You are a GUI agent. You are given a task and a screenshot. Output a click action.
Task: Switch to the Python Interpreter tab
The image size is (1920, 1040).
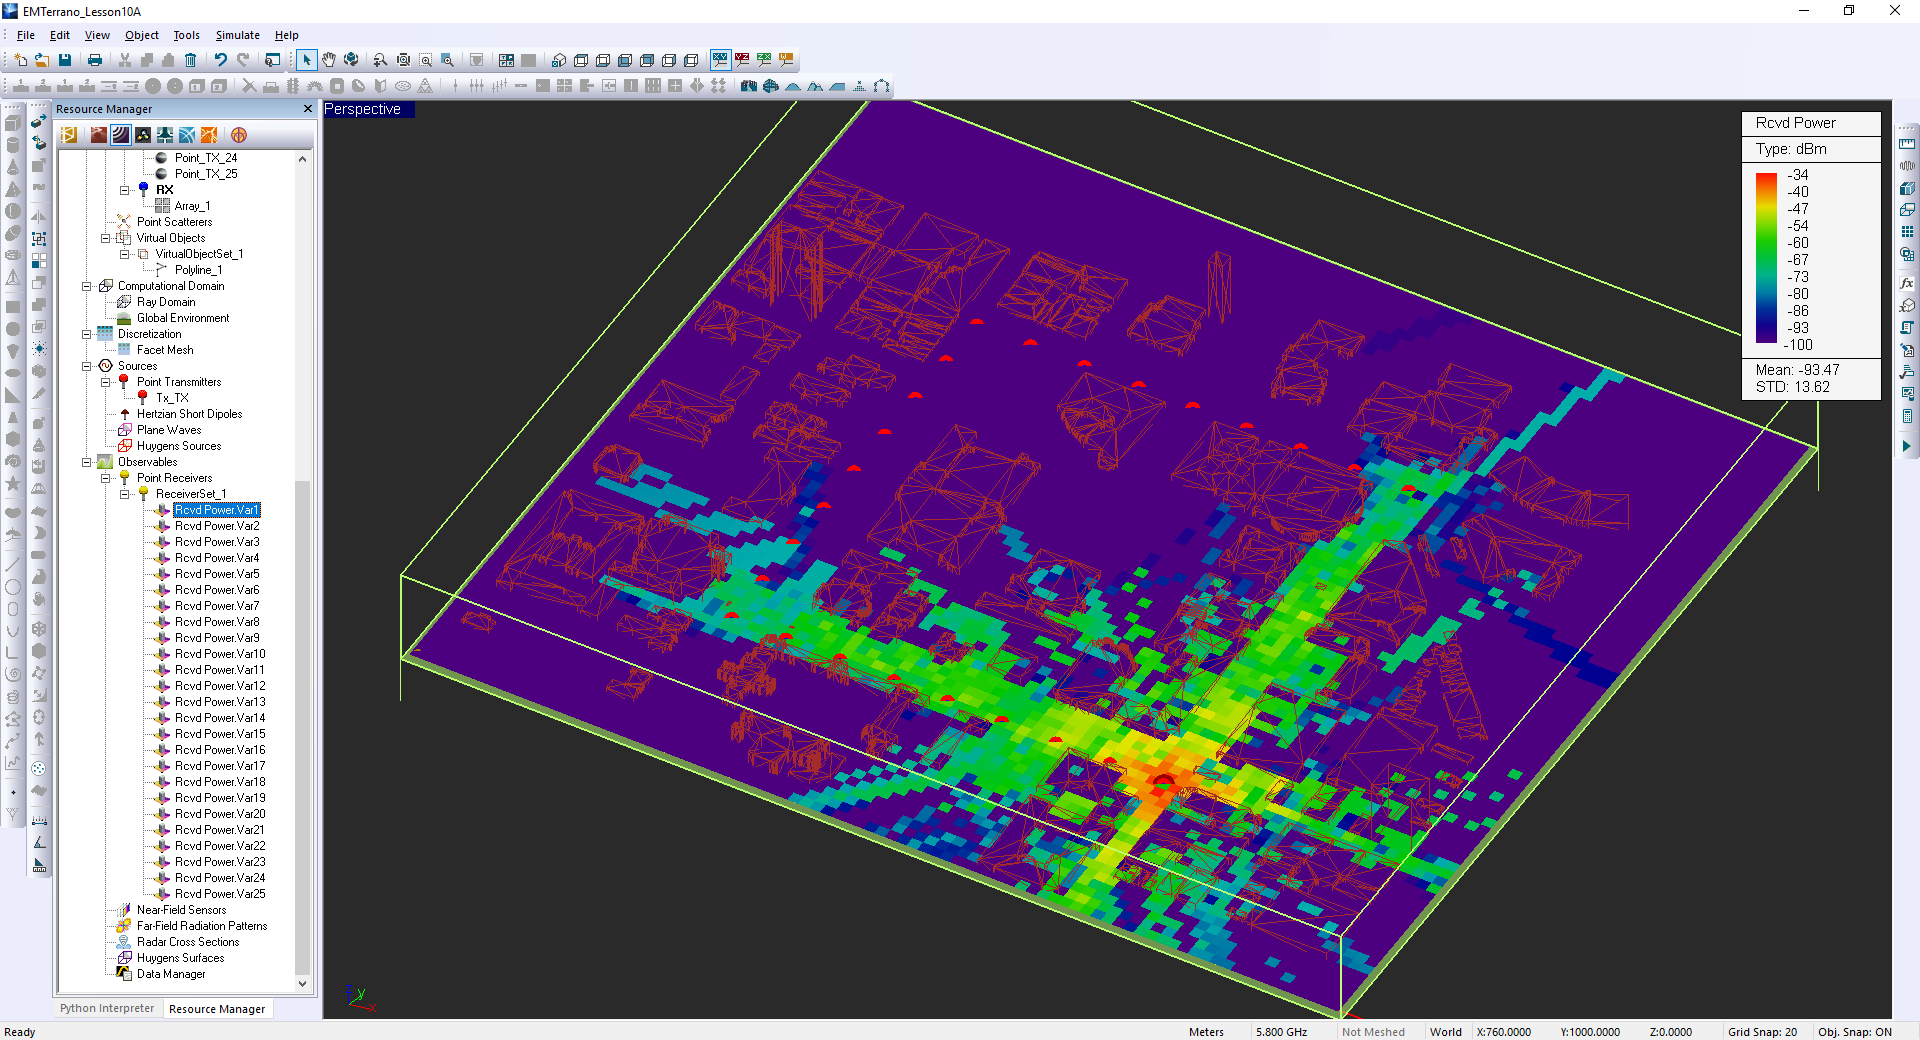click(x=107, y=1009)
